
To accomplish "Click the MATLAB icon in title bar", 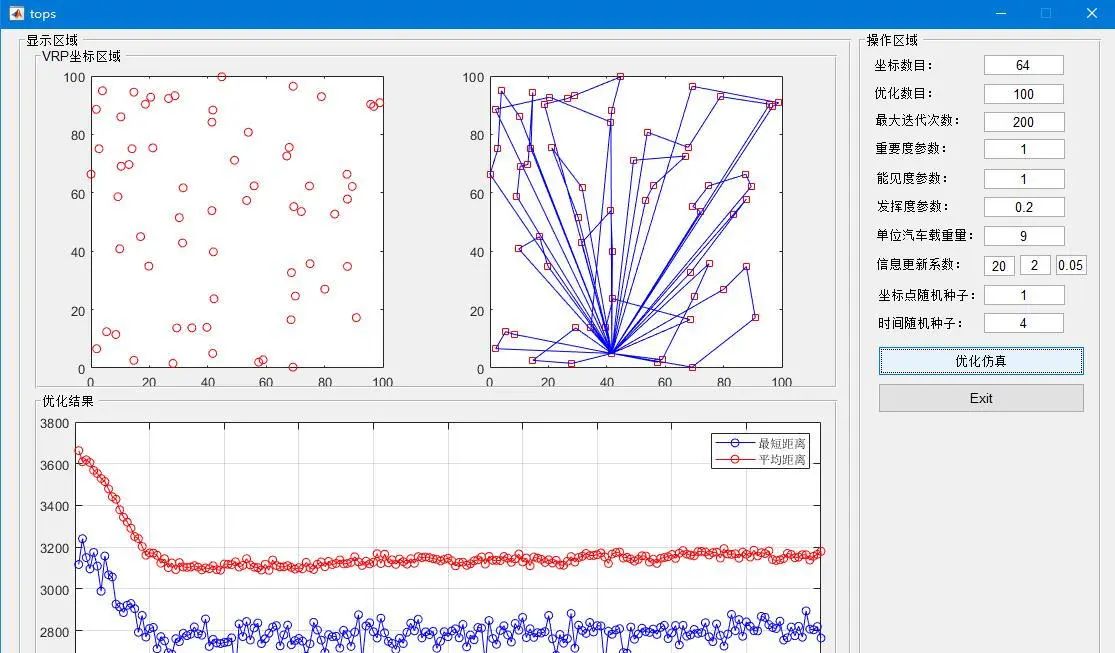I will (16, 14).
